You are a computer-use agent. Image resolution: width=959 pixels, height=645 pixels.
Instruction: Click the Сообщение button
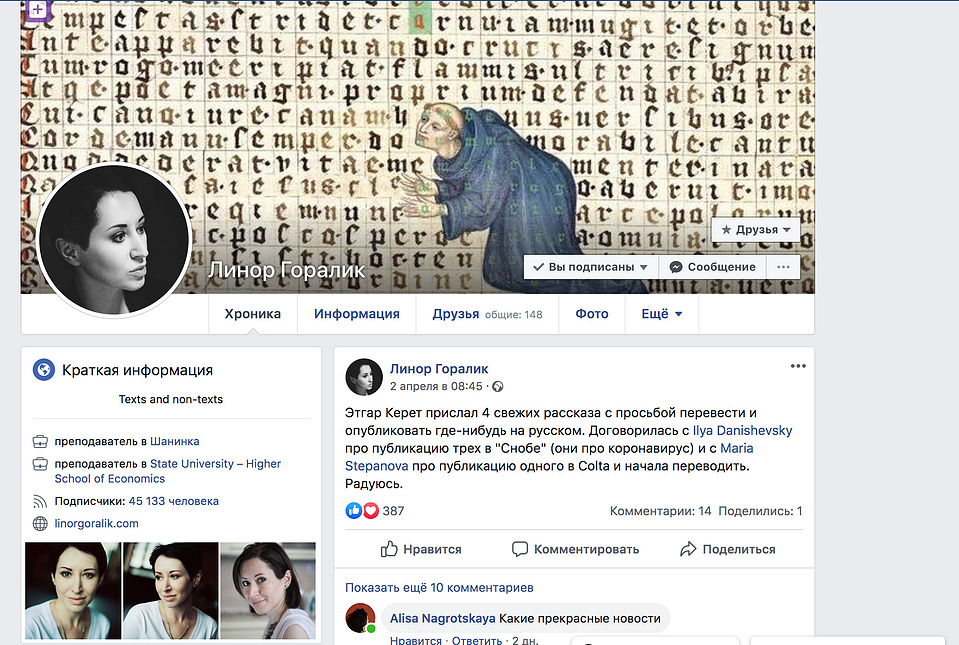tap(713, 267)
